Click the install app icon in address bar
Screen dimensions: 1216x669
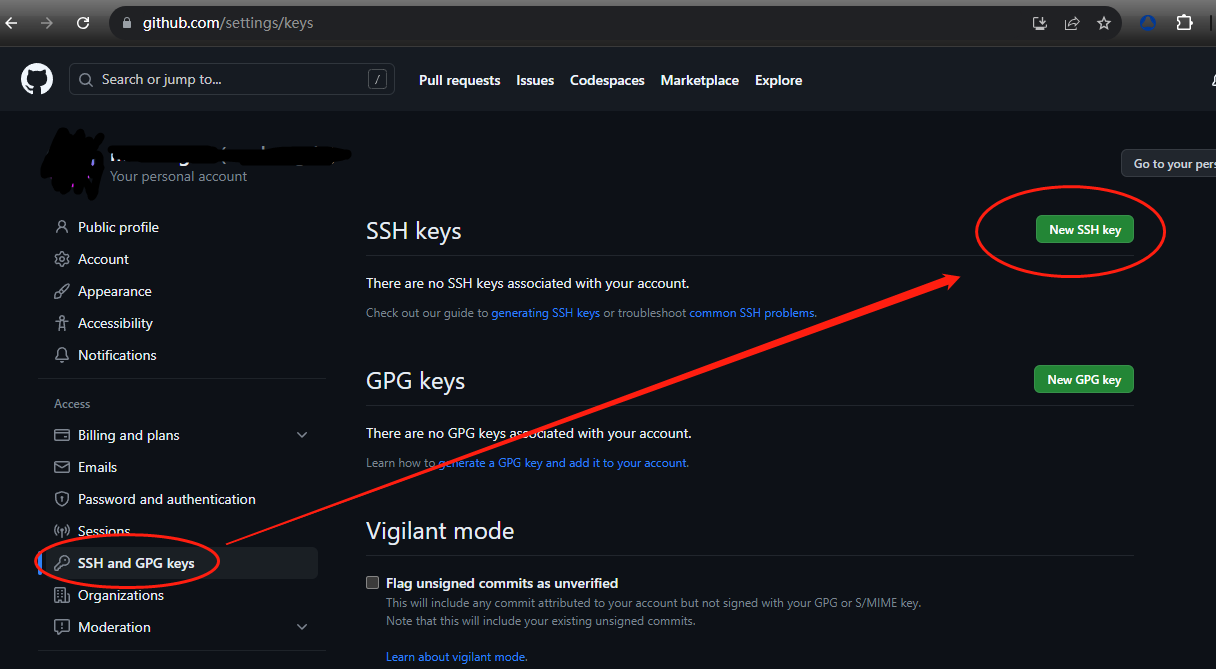pos(1040,22)
